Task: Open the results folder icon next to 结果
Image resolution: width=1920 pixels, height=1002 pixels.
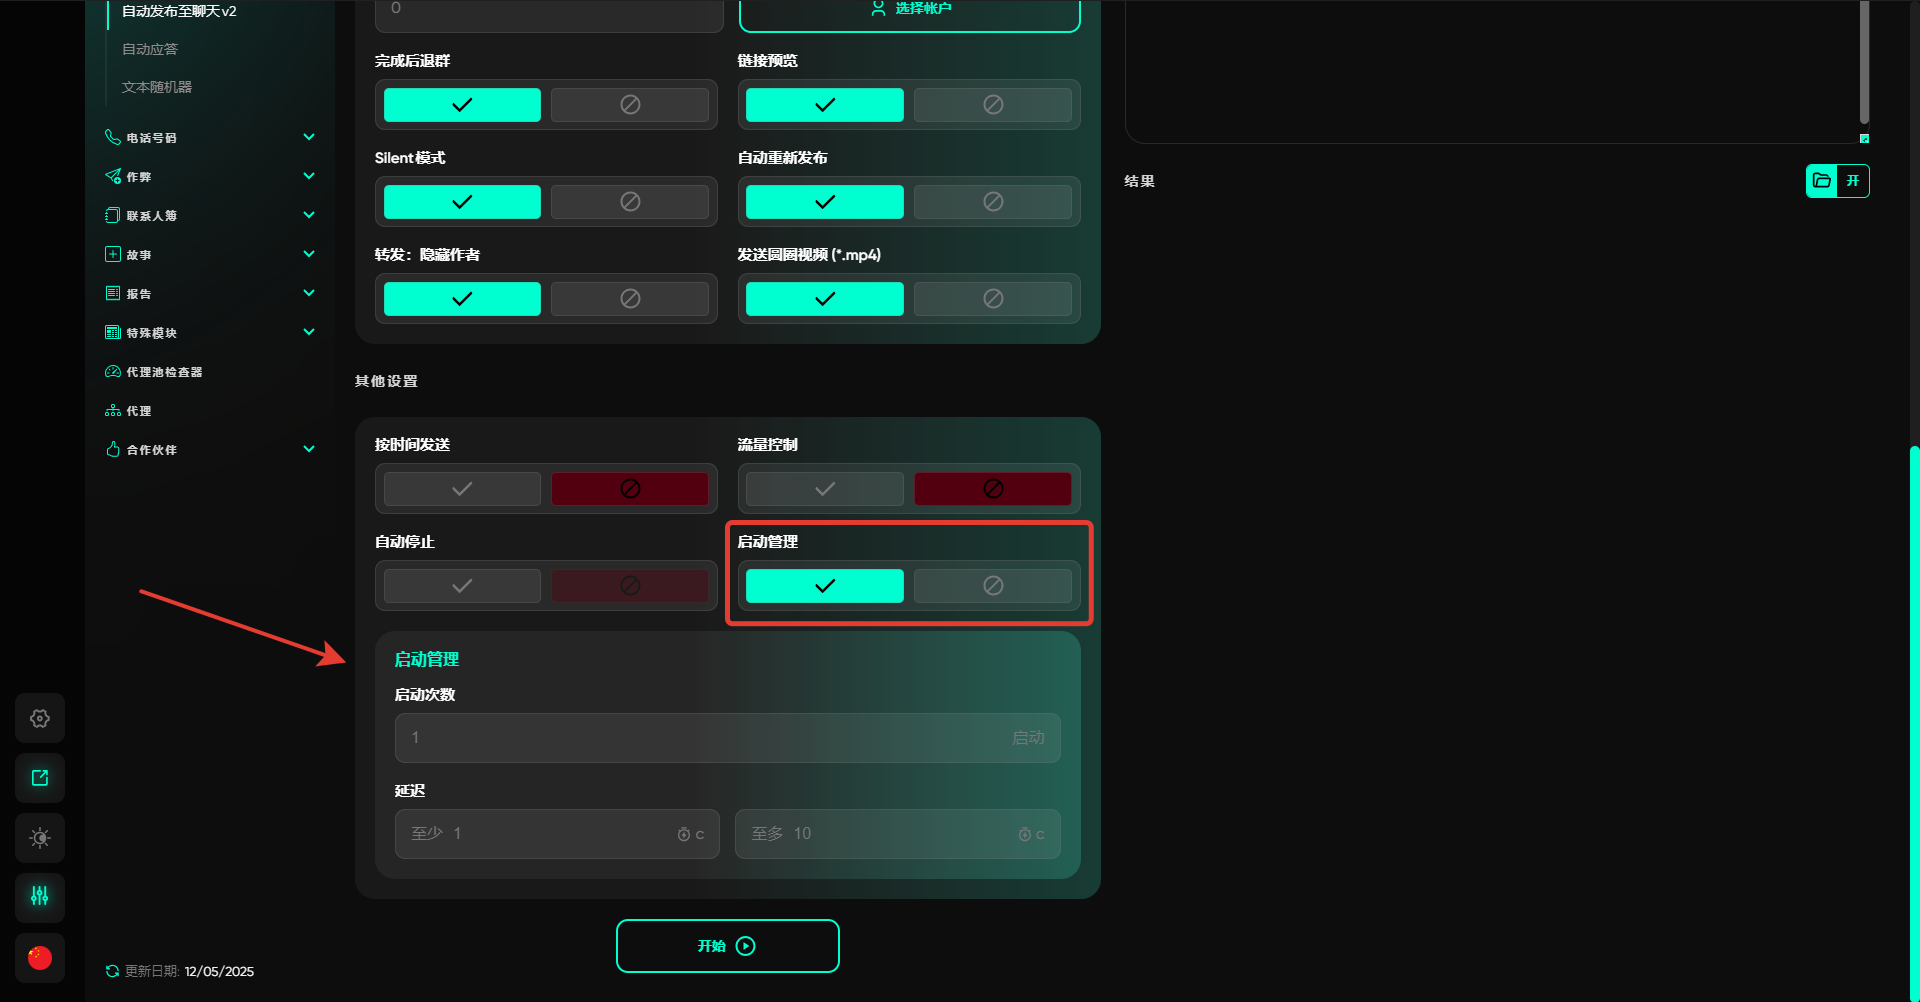Action: click(x=1822, y=181)
